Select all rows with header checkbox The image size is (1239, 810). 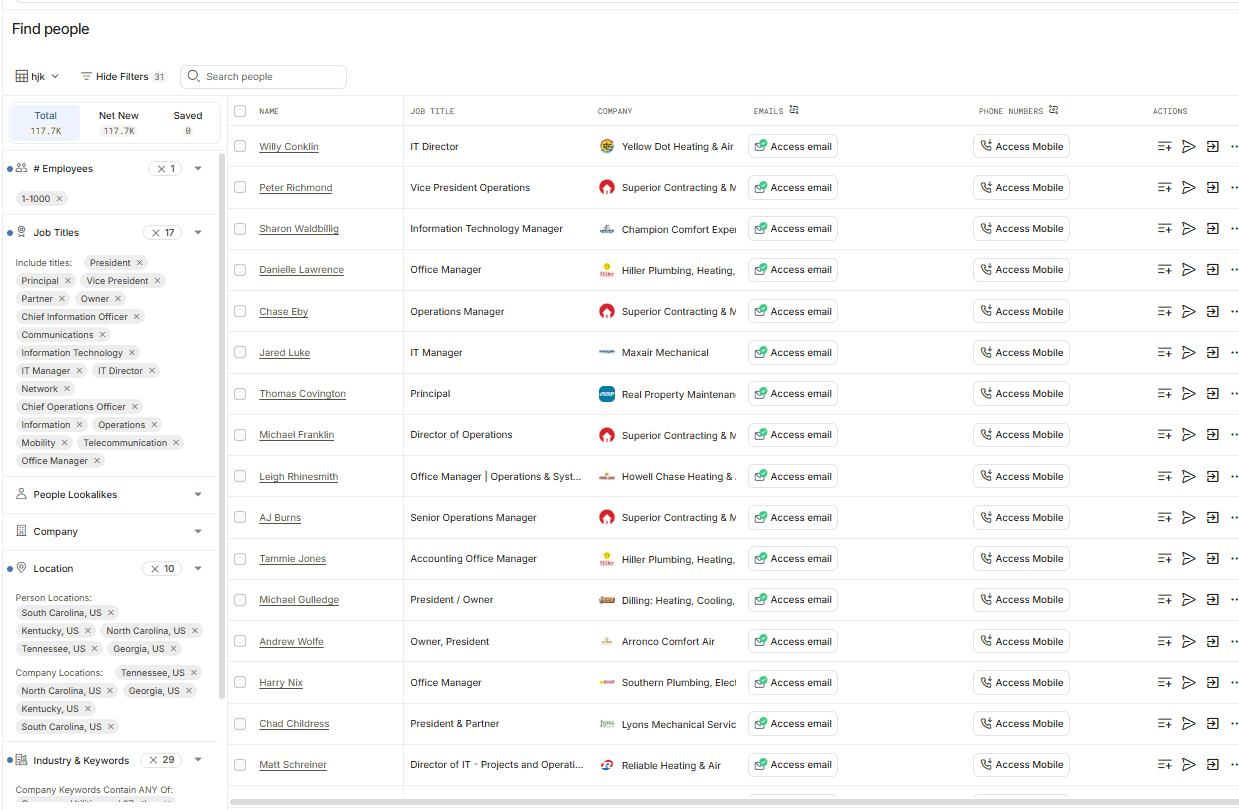click(x=240, y=111)
